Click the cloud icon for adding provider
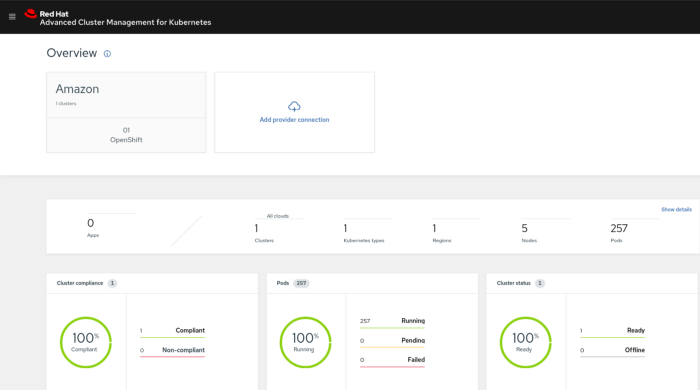 tap(294, 106)
